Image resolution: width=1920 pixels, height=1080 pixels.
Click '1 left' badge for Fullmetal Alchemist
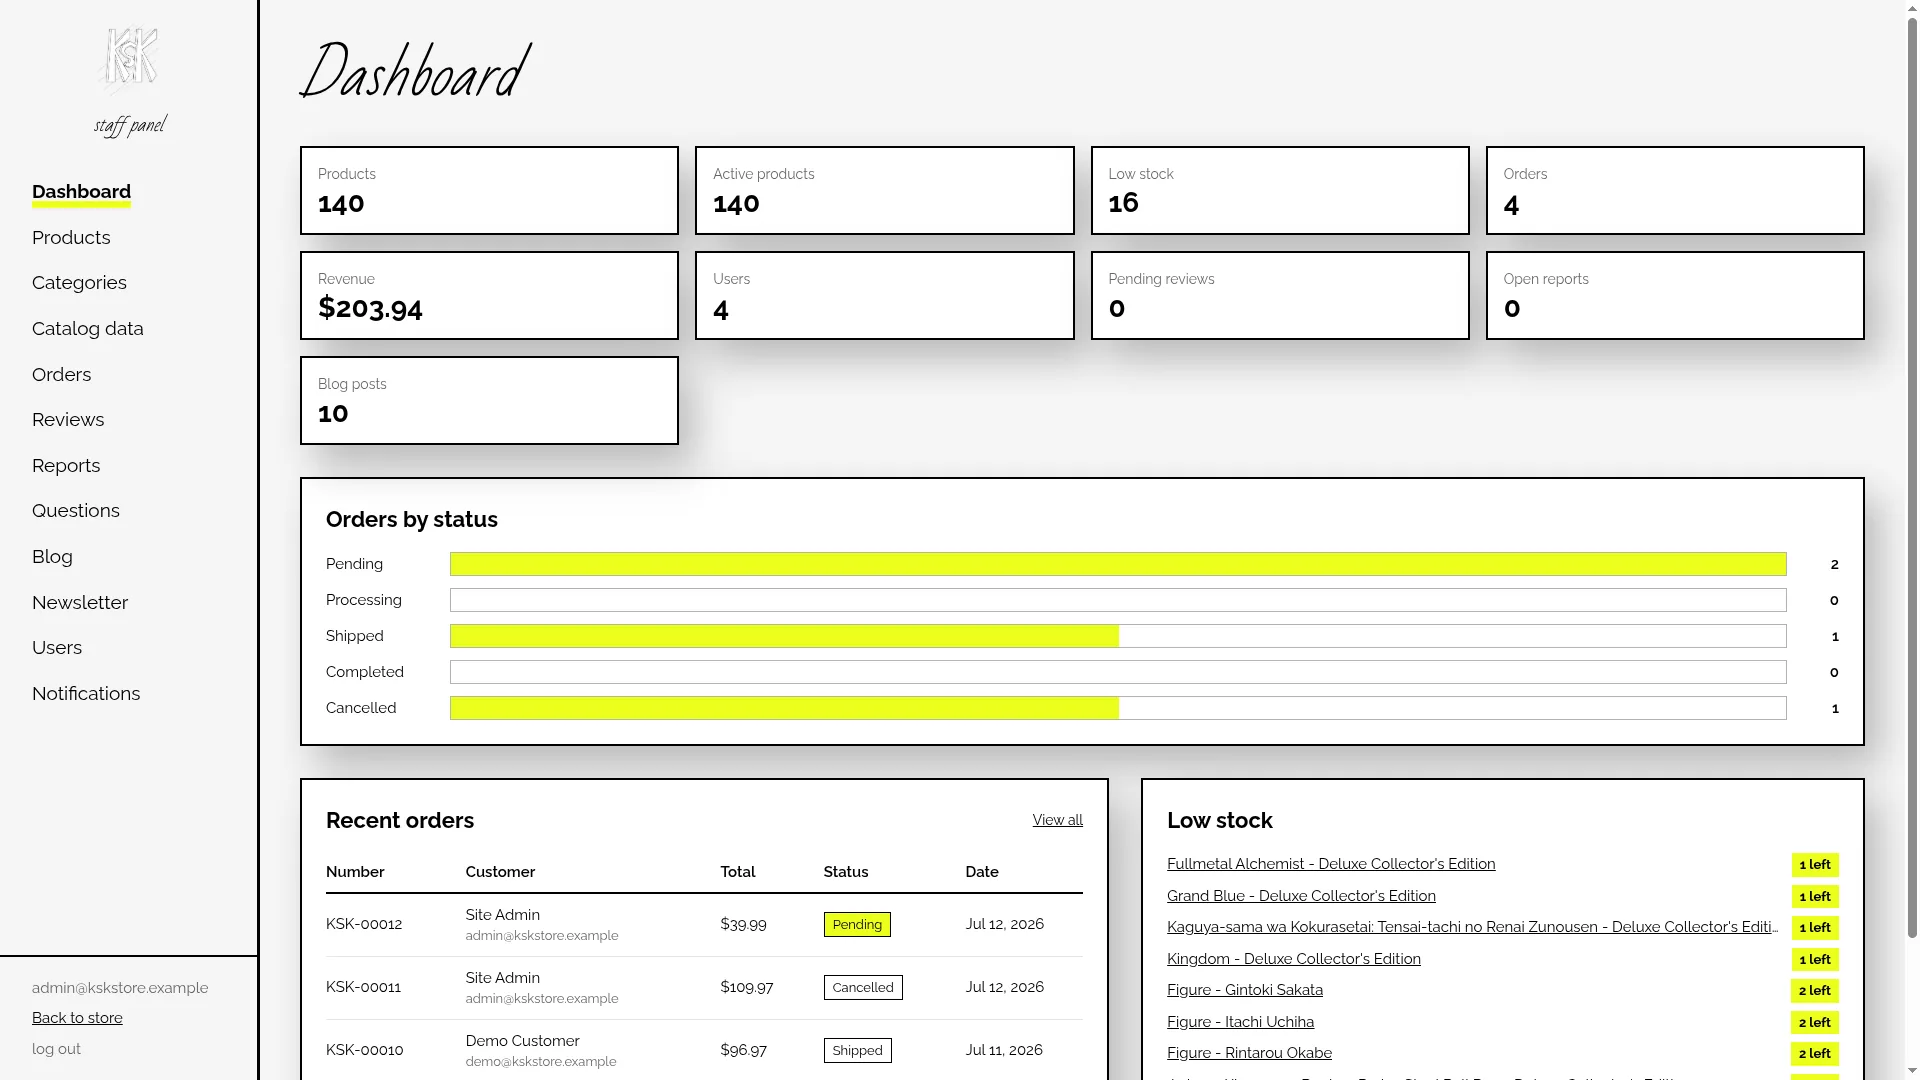pos(1814,865)
